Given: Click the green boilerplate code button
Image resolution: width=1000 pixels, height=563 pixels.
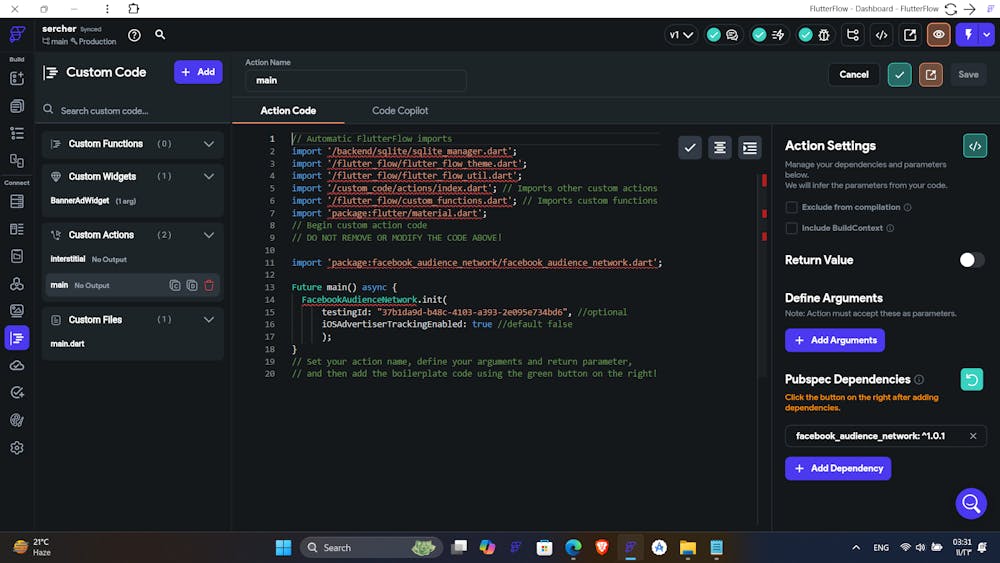Looking at the screenshot, I should coord(974,146).
